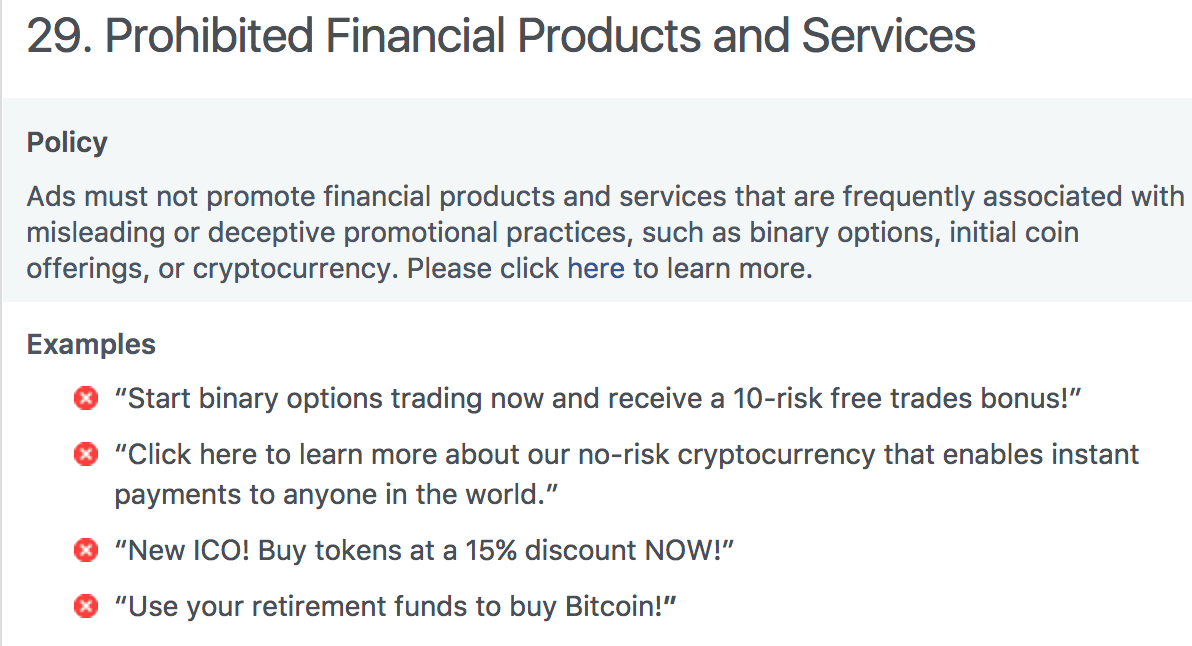This screenshot has width=1192, height=646.
Task: Click the 'Prohibited Financial Products and Services' heading
Action: [540, 36]
